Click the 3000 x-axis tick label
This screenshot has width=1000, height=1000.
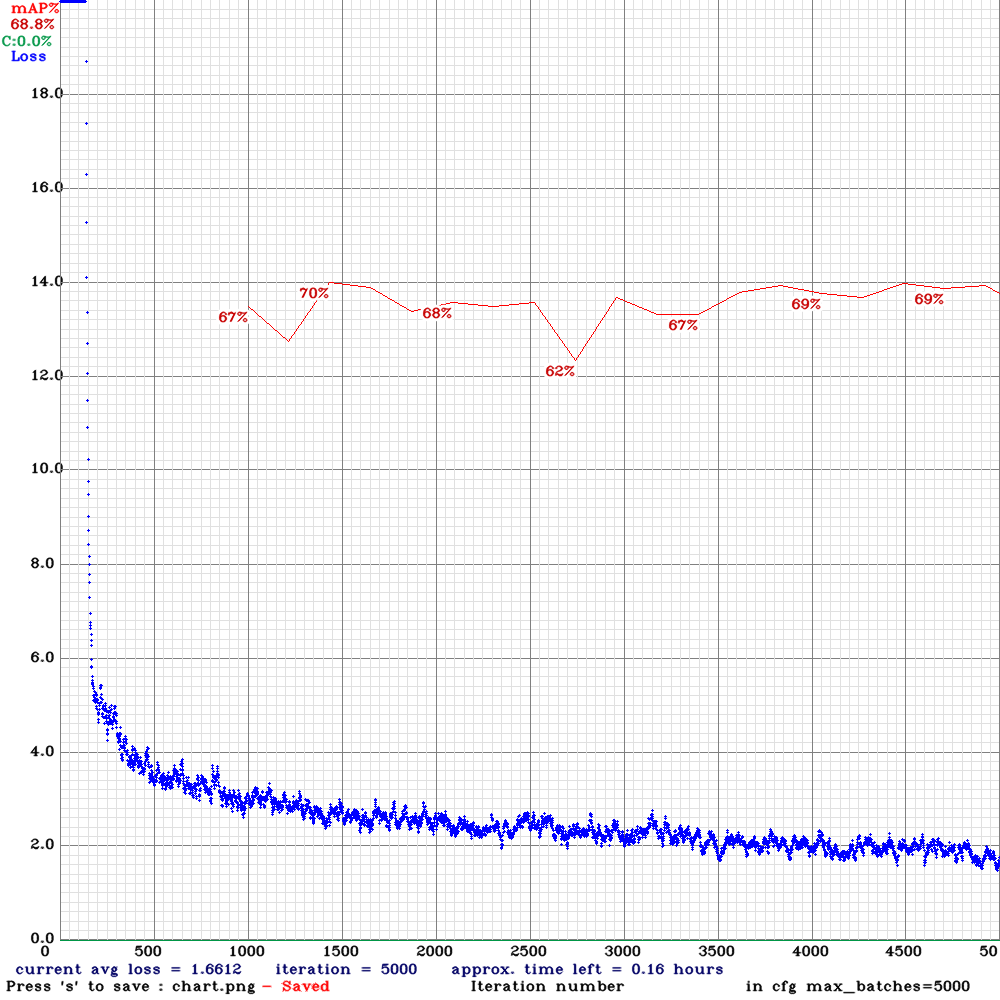(x=622, y=952)
